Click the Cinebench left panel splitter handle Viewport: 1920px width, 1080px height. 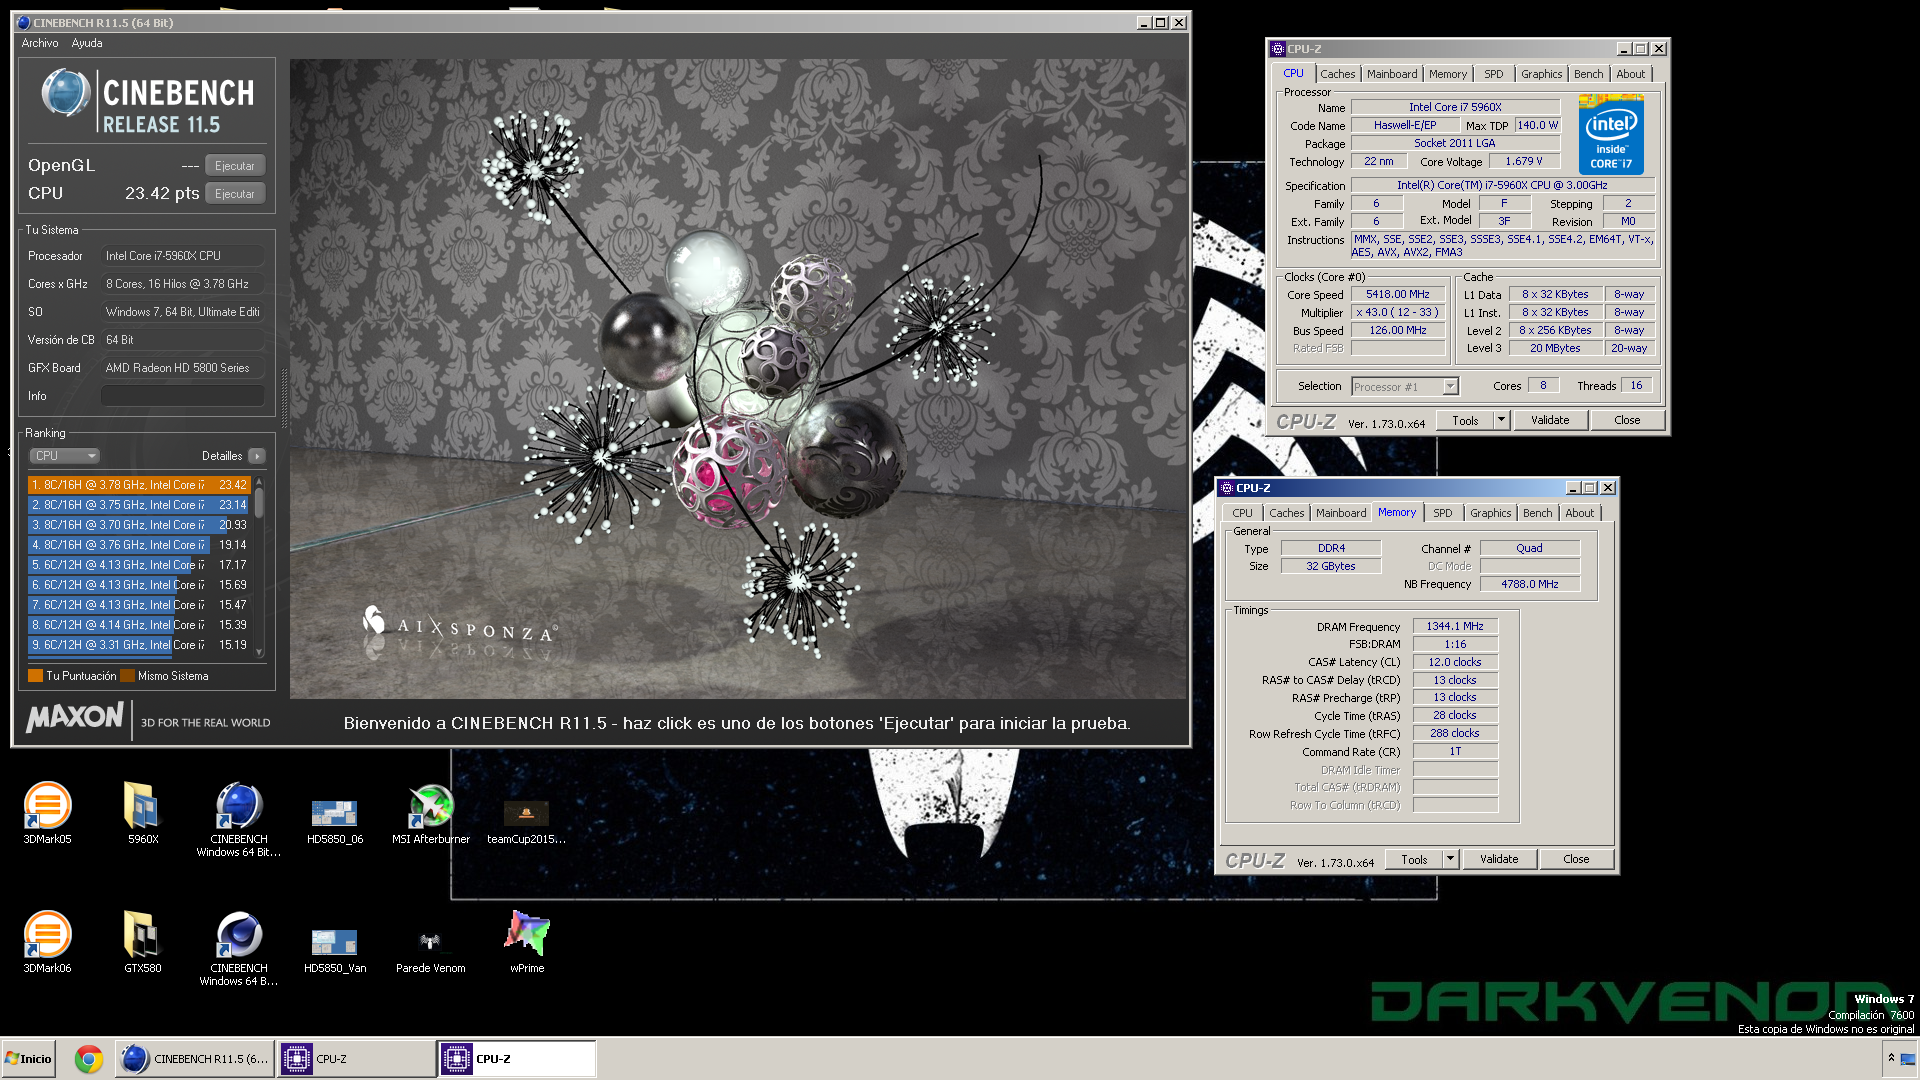click(x=284, y=399)
